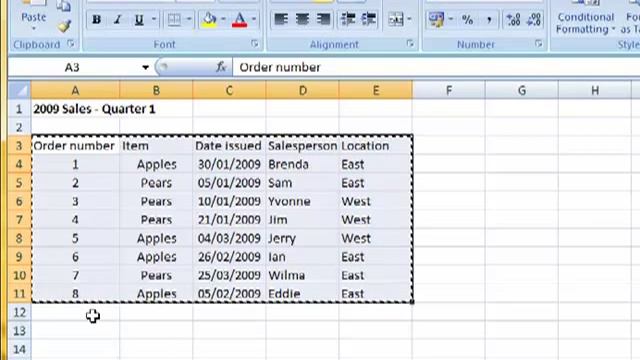Open the Paste dropdown

coord(33,29)
